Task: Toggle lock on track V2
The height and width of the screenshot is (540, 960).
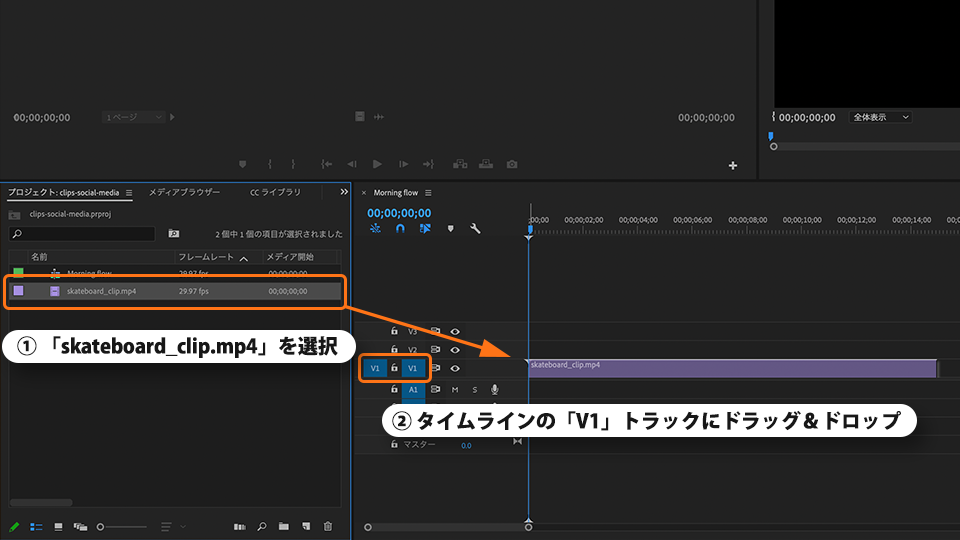Action: tap(394, 350)
